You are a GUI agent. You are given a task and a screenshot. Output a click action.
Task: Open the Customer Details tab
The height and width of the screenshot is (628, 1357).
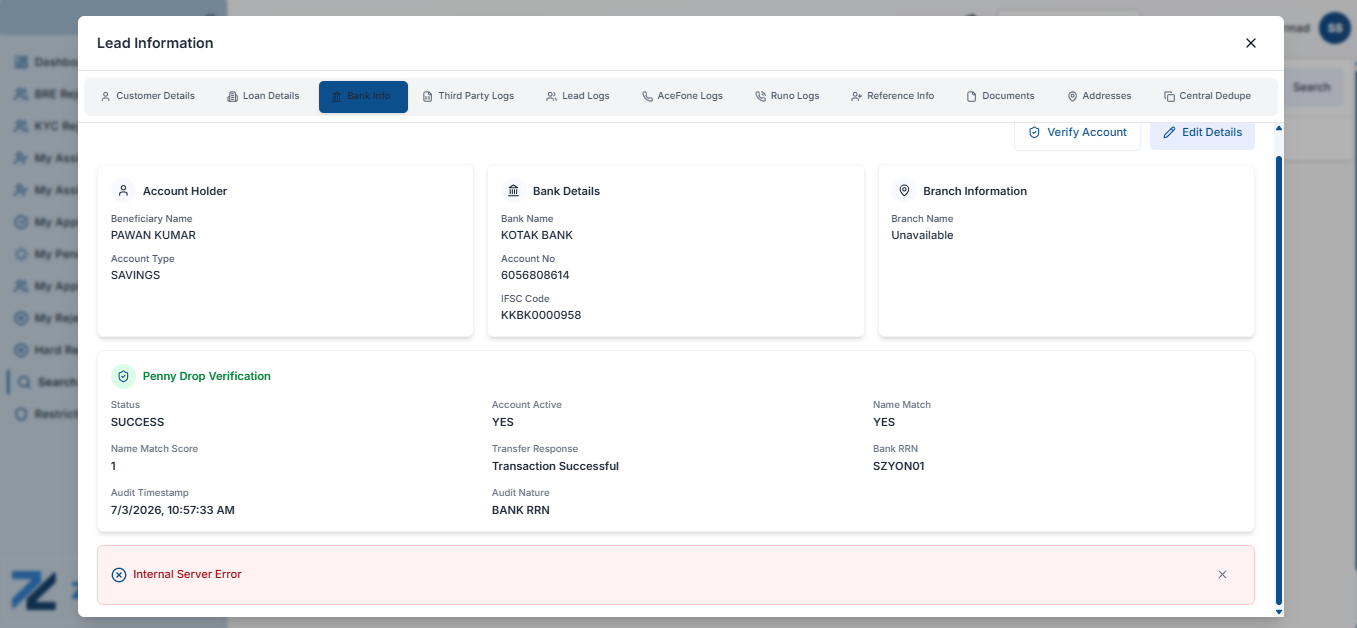coord(147,96)
